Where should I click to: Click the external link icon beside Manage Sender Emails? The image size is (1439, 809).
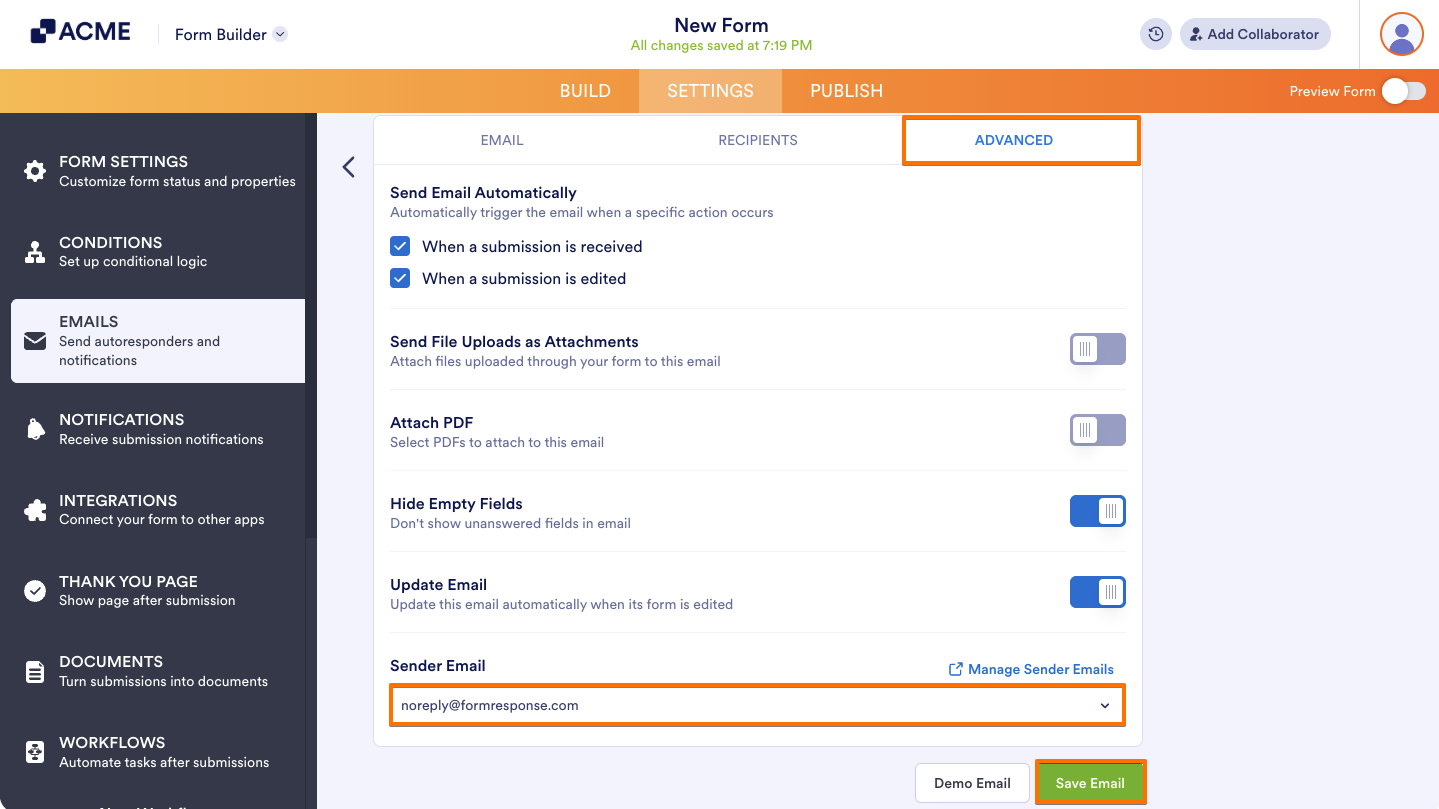956,669
